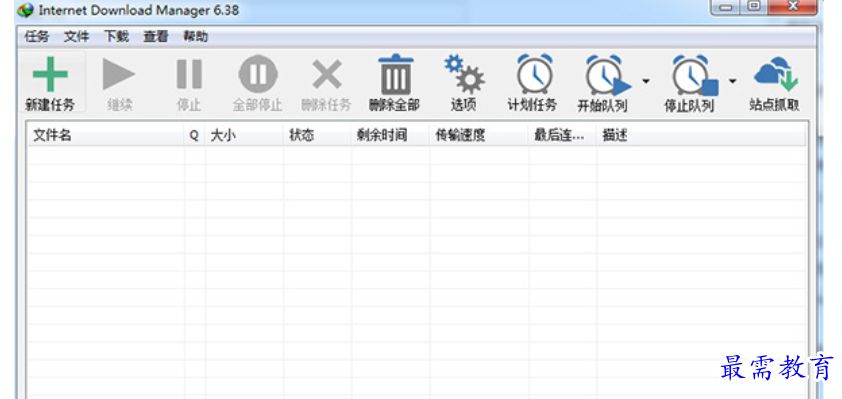This screenshot has width=842, height=399.
Task: Click the 开始队列 clock icon
Action: pyautogui.click(x=607, y=75)
